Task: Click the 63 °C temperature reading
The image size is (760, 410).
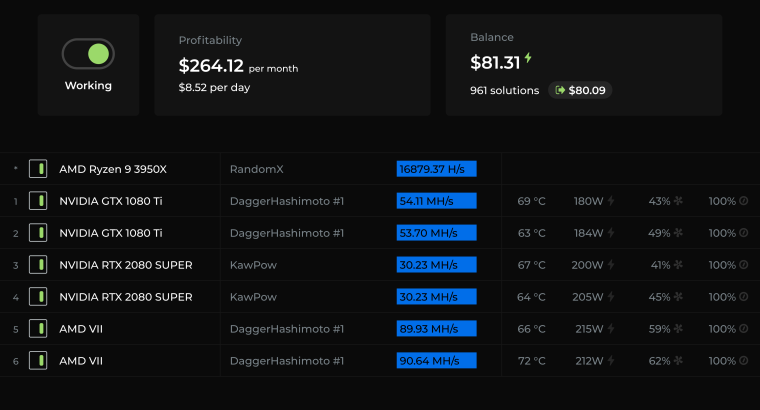Action: point(531,233)
